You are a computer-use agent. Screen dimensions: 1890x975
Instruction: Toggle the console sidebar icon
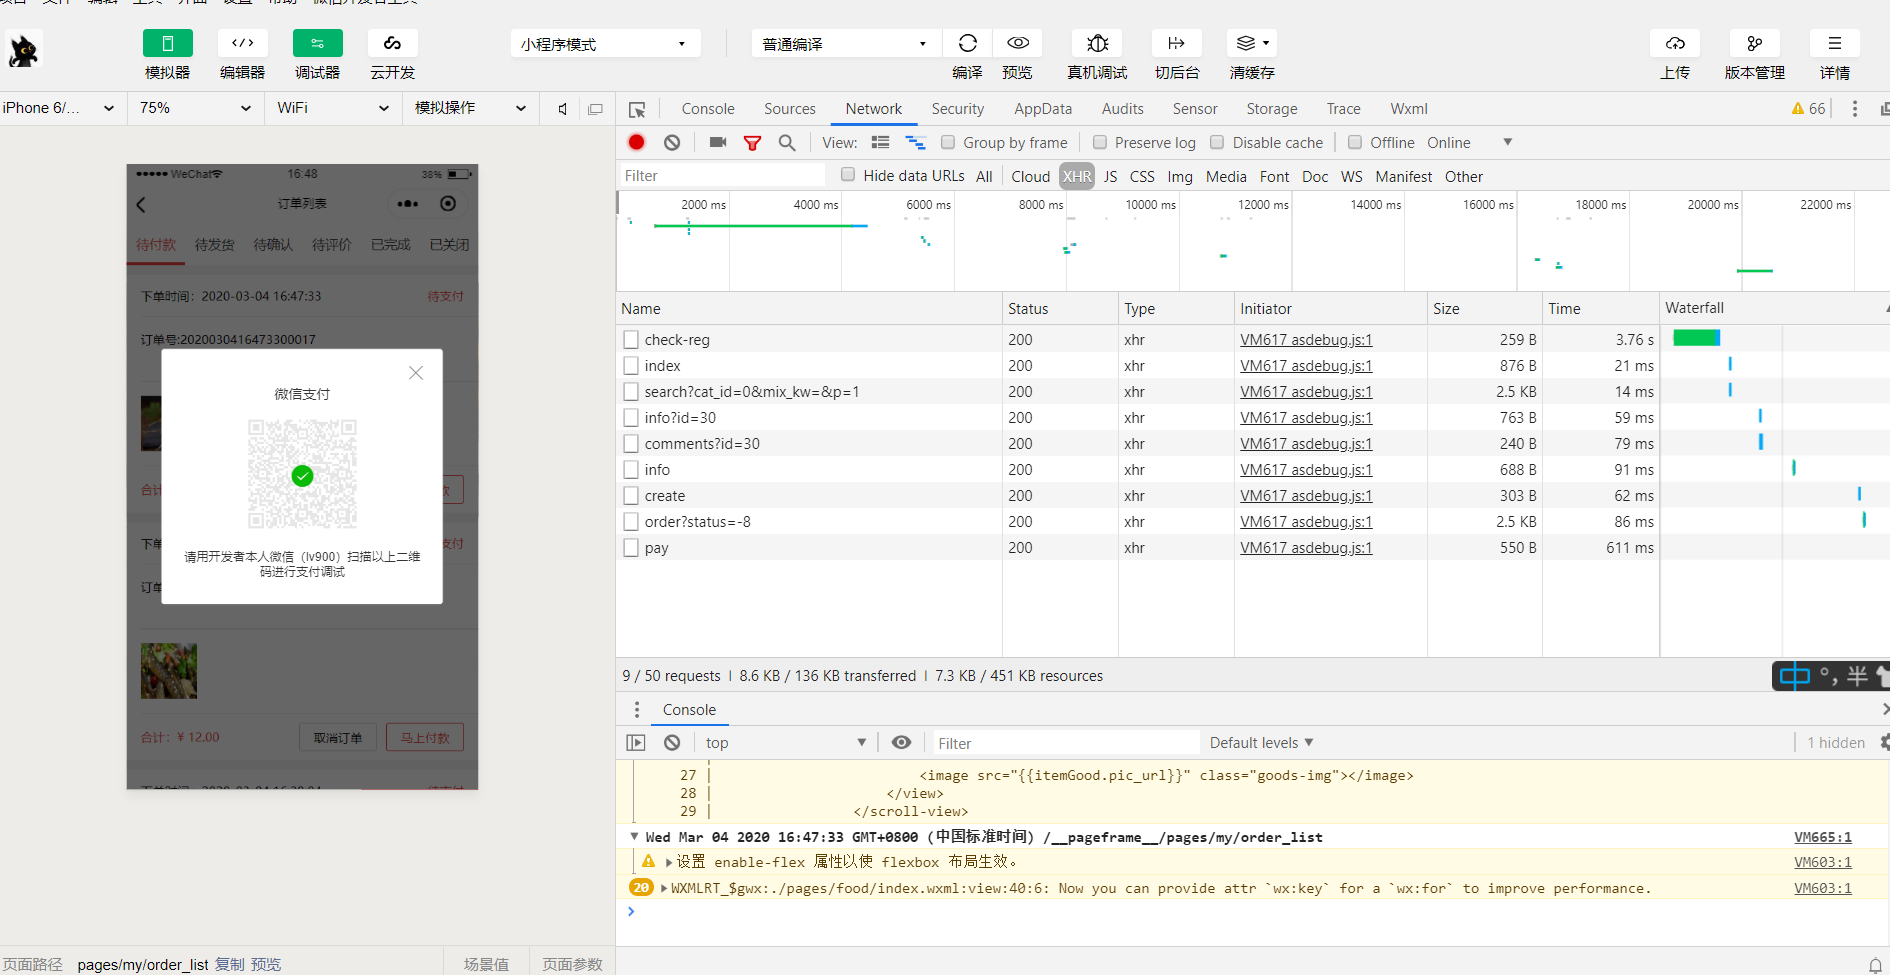click(636, 742)
